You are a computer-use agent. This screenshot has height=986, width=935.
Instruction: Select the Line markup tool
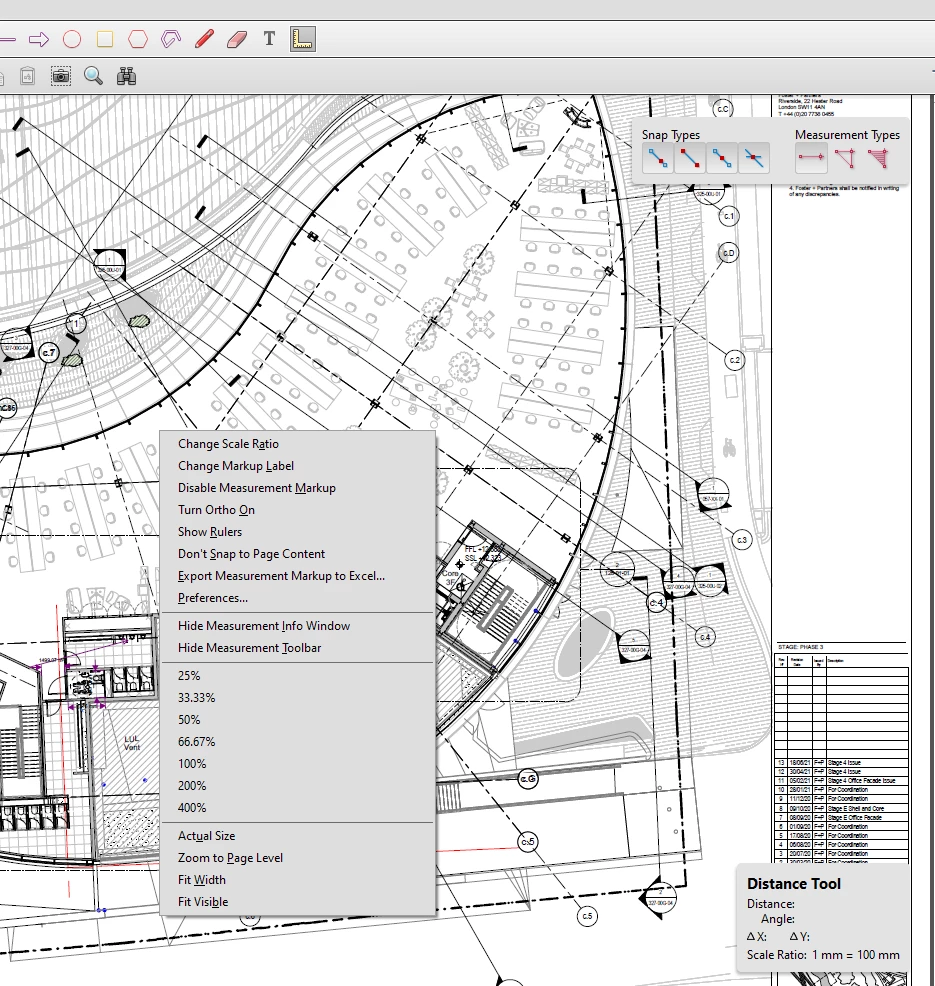click(7, 40)
